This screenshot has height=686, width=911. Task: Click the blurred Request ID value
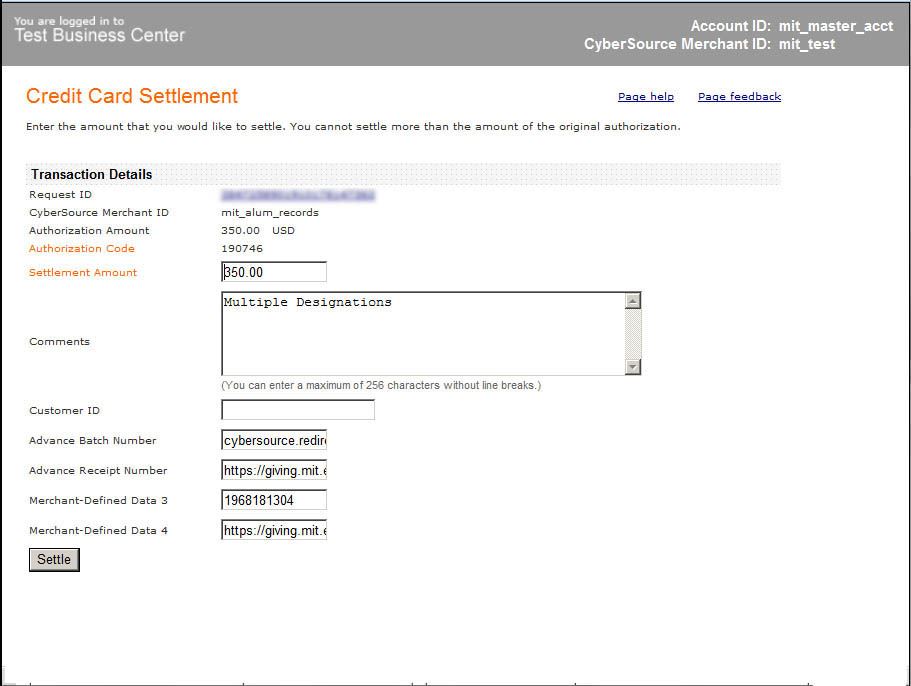tap(298, 195)
